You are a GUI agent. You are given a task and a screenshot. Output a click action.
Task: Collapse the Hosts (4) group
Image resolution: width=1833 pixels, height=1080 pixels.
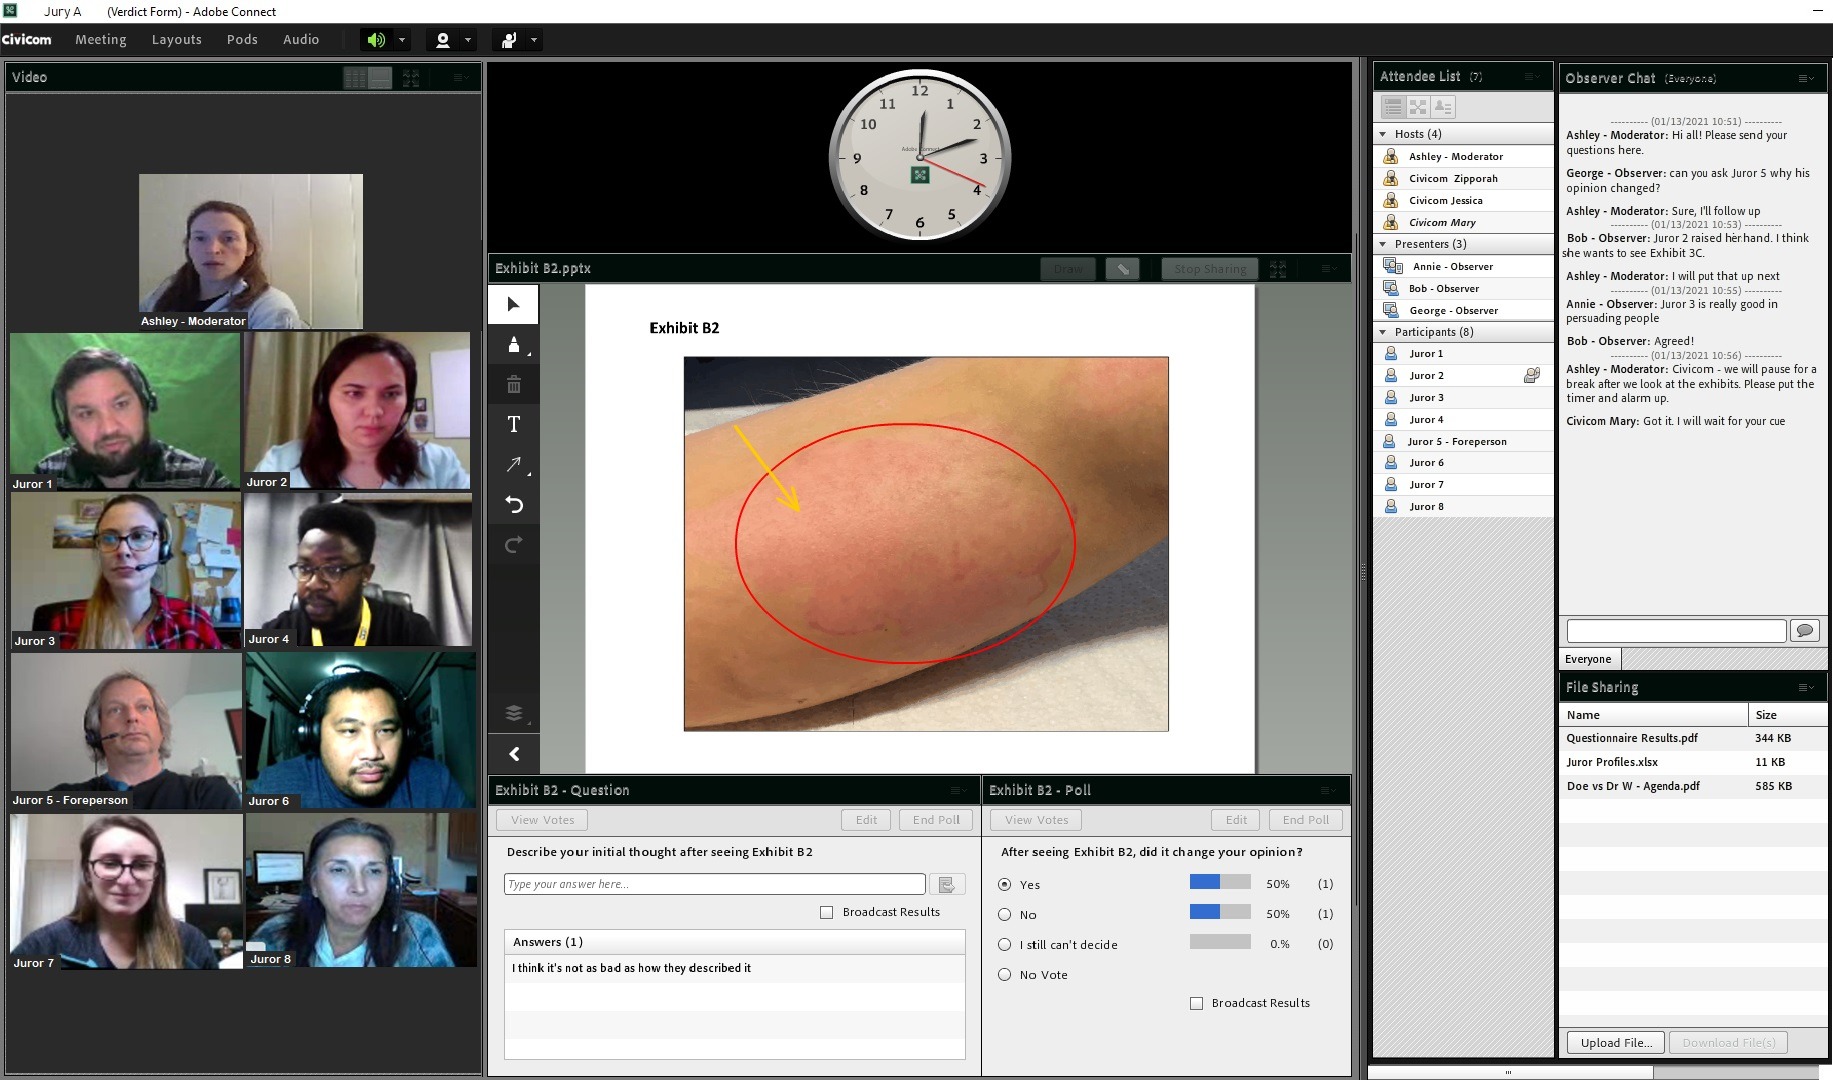1383,134
